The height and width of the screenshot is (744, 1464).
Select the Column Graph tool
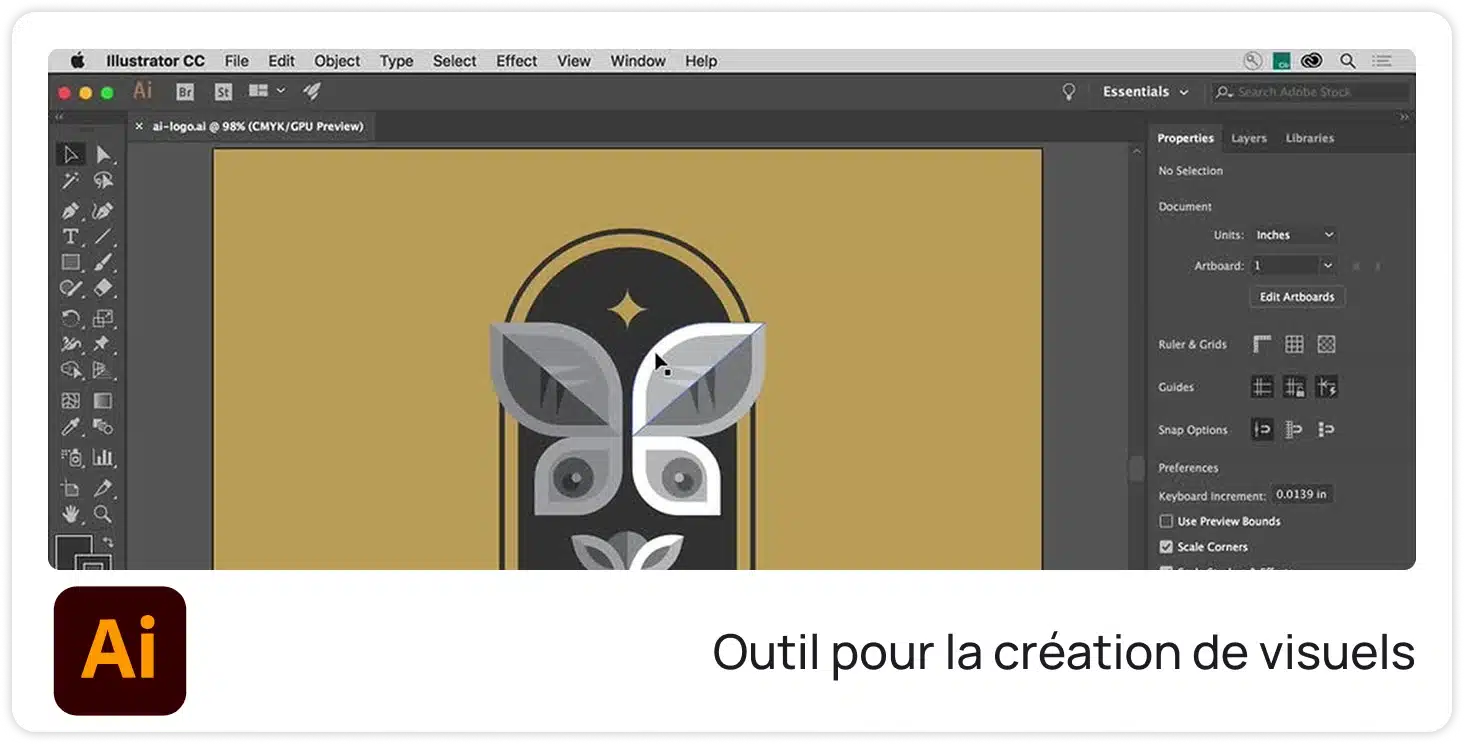(x=103, y=457)
